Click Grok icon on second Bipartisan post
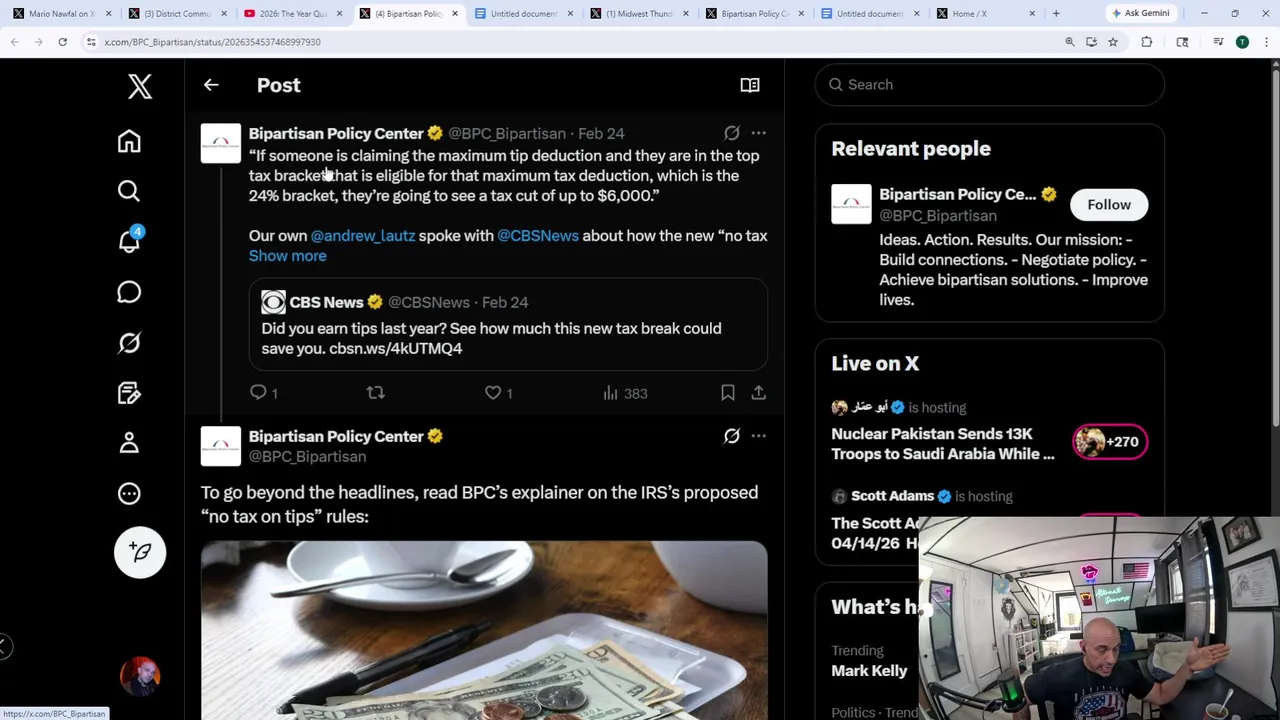1280x720 pixels. coord(732,436)
